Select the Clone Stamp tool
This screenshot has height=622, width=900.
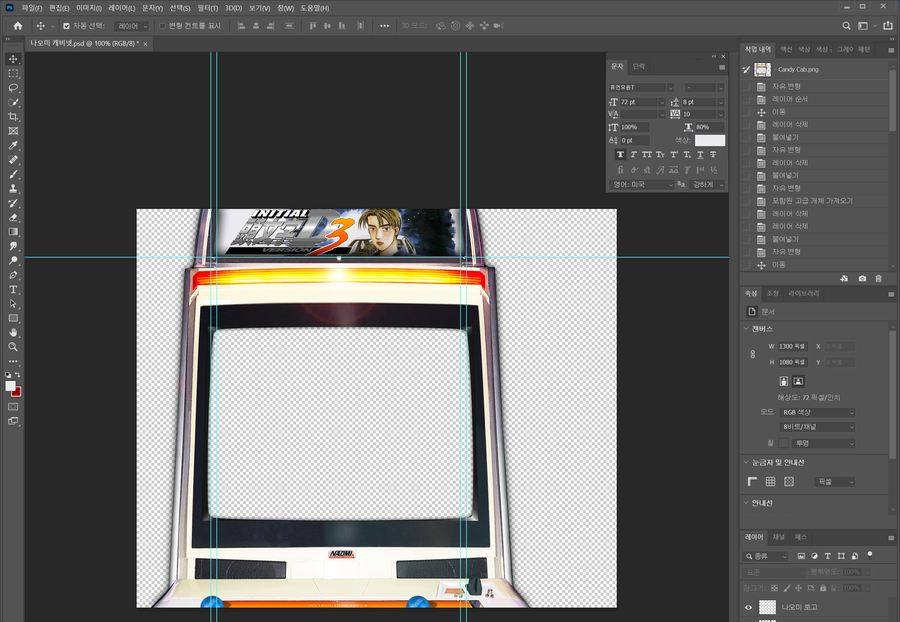coord(13,188)
